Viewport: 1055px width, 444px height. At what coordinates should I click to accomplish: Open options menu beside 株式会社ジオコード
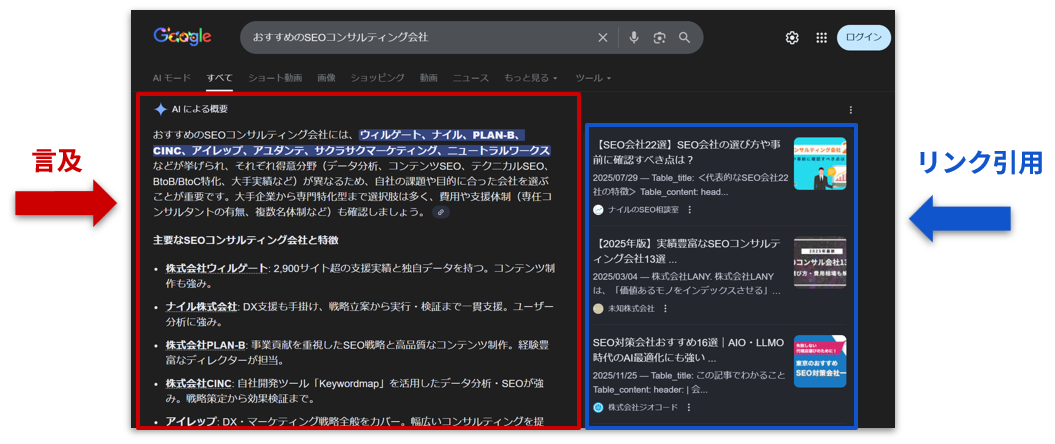[x=688, y=407]
